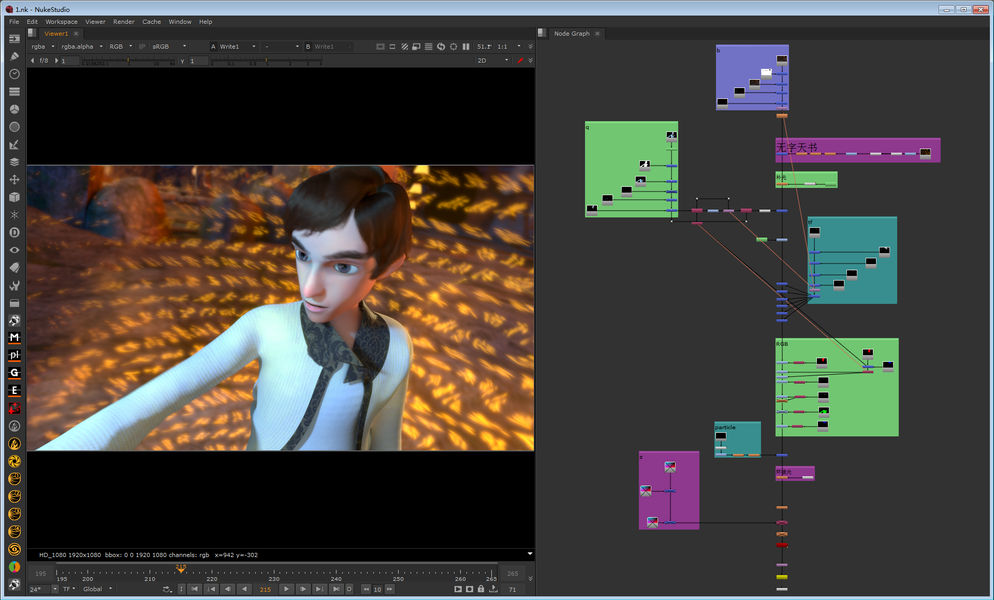
Task: Open the Merge nodes layers icon
Action: click(14, 162)
